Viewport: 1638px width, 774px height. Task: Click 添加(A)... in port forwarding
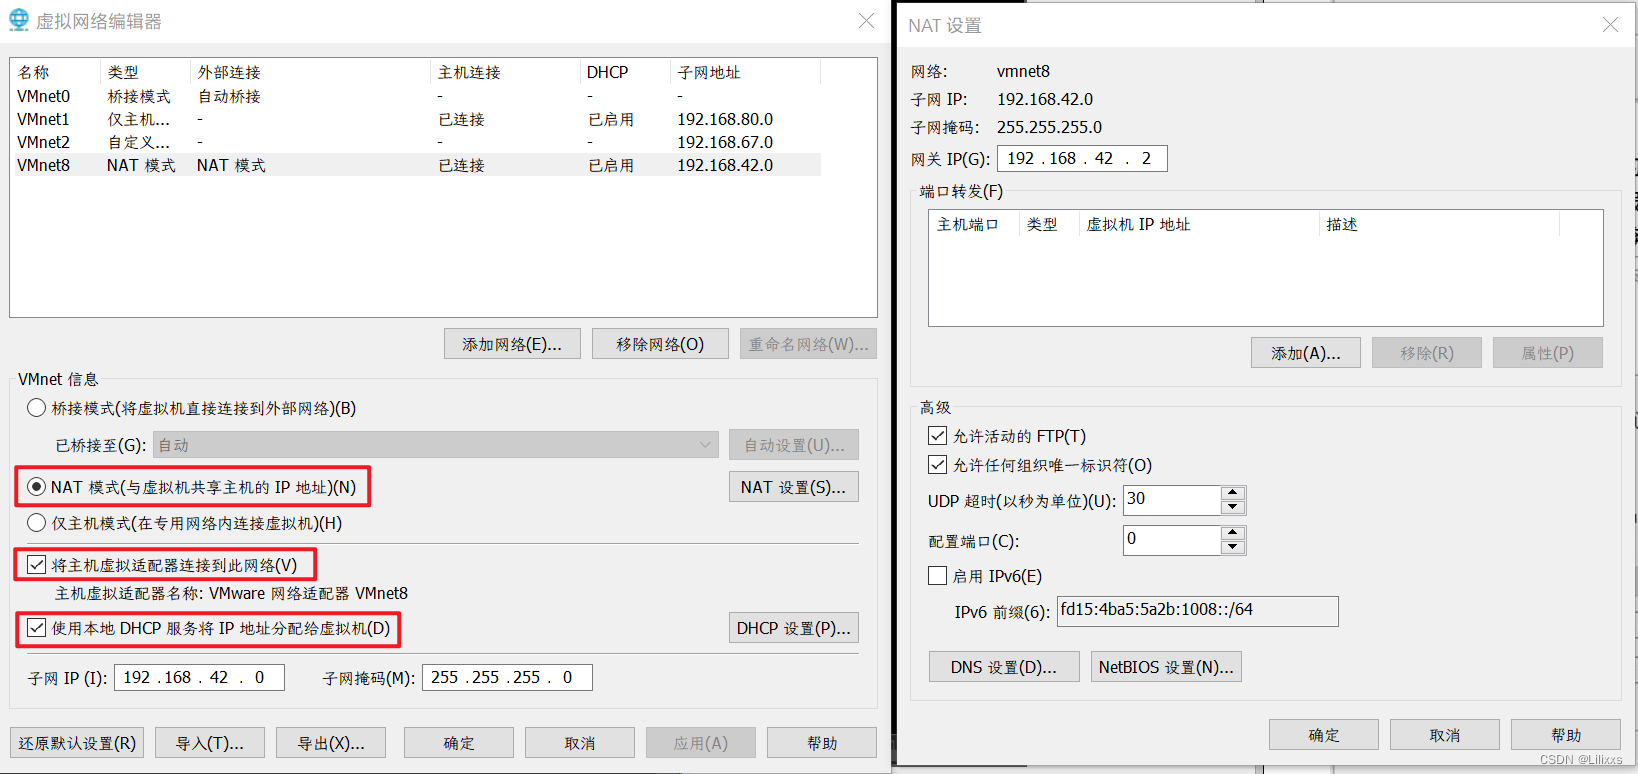pyautogui.click(x=1306, y=353)
